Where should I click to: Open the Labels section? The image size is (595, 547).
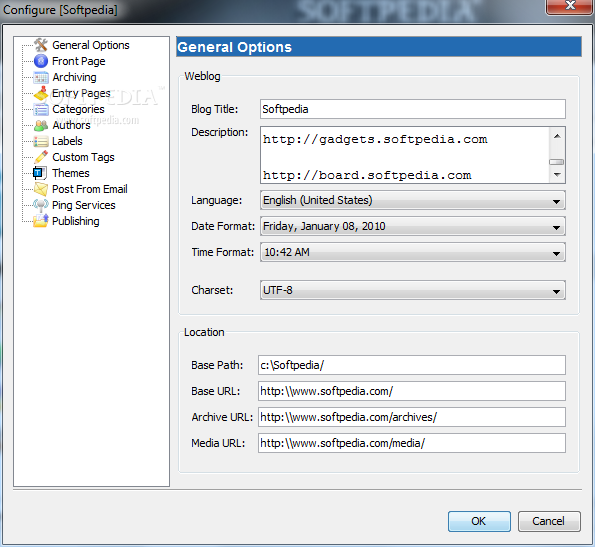(67, 141)
